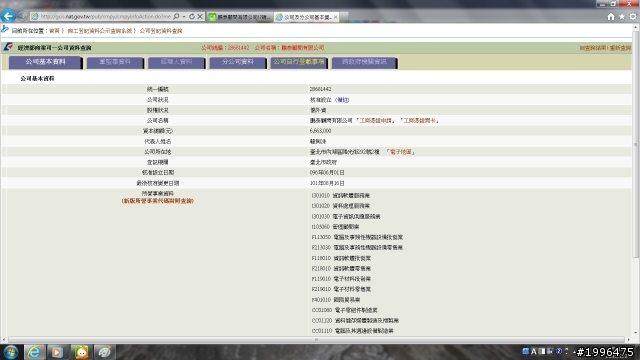Click the vertical scrollbar down arrow

click(x=636, y=333)
